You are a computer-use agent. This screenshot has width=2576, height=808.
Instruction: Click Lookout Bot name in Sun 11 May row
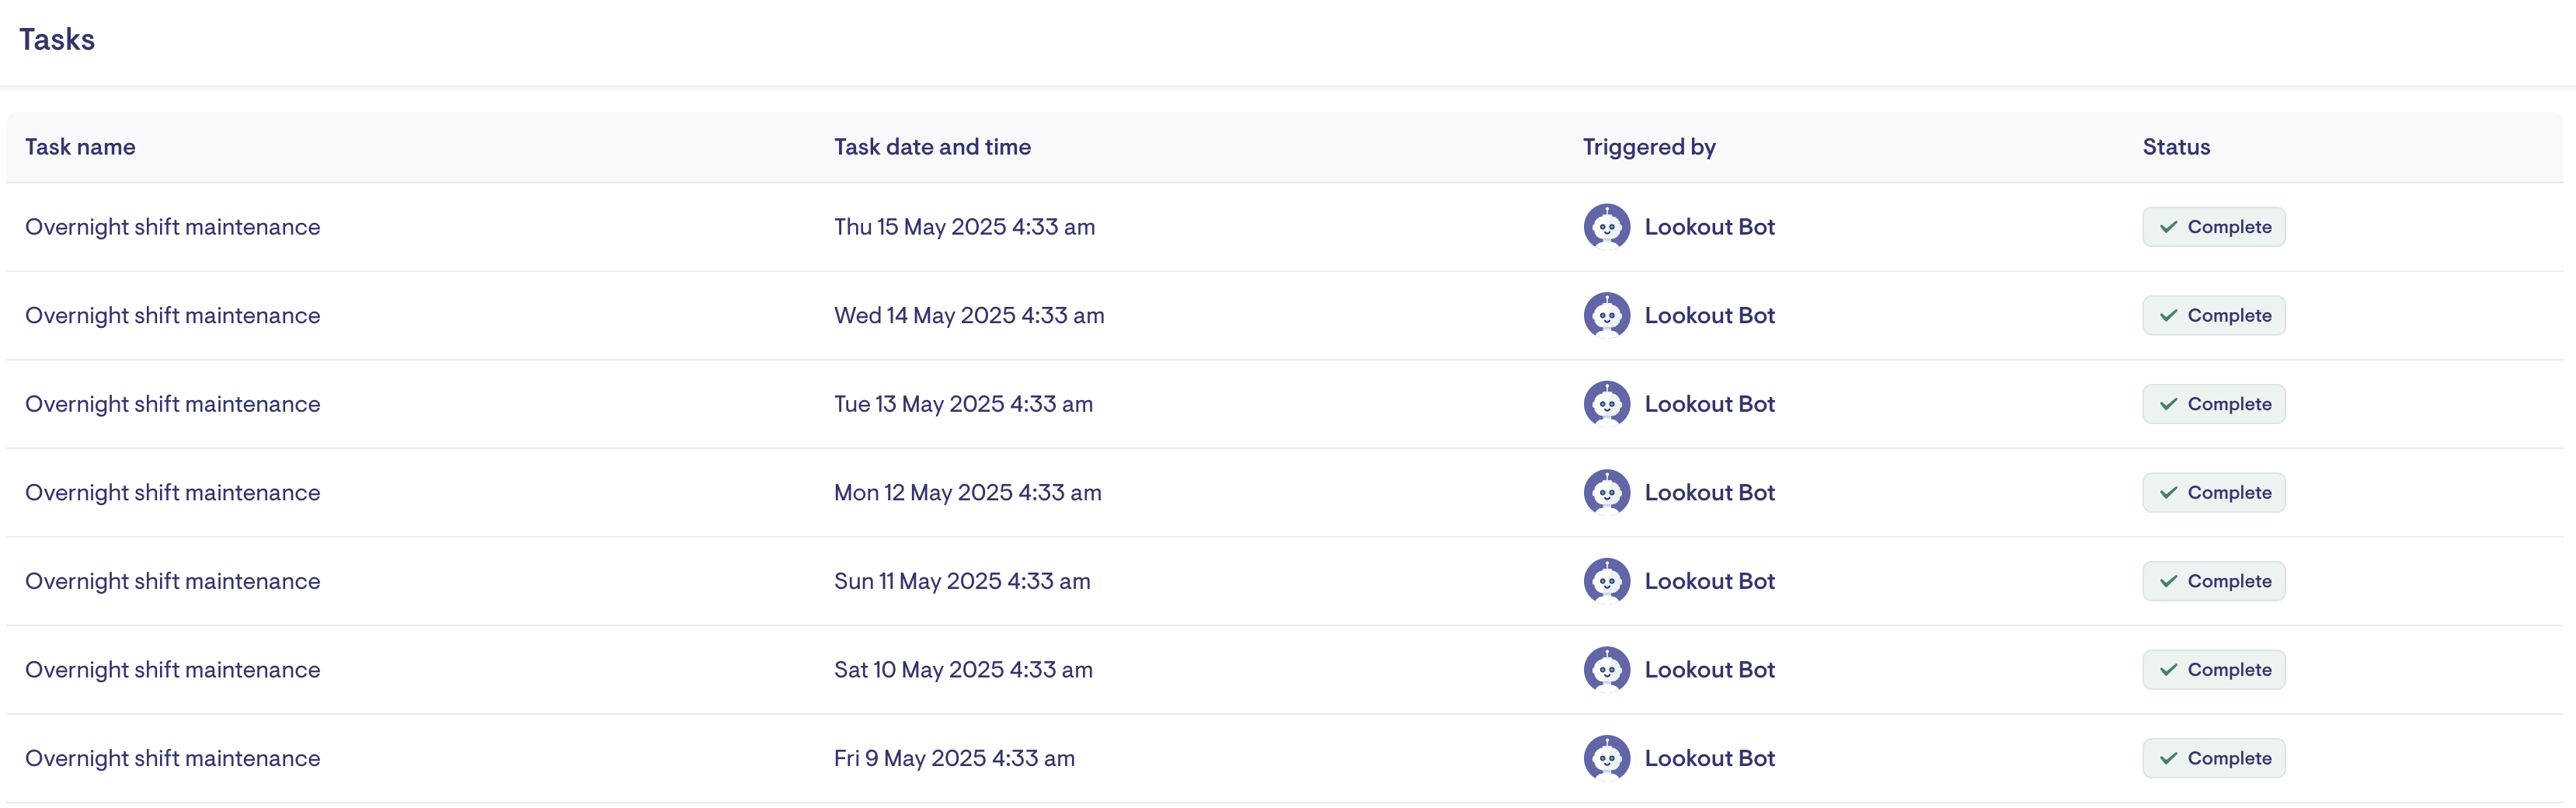pyautogui.click(x=1709, y=581)
